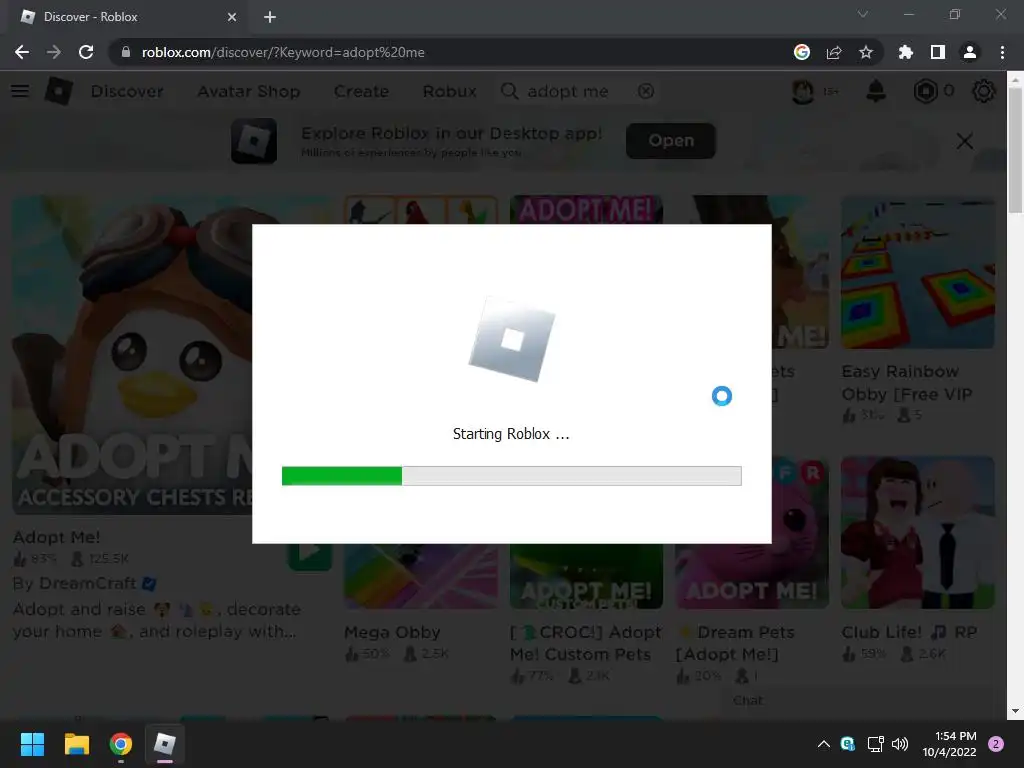Open the Robux balance icon
This screenshot has height=768, width=1024.
pos(925,91)
